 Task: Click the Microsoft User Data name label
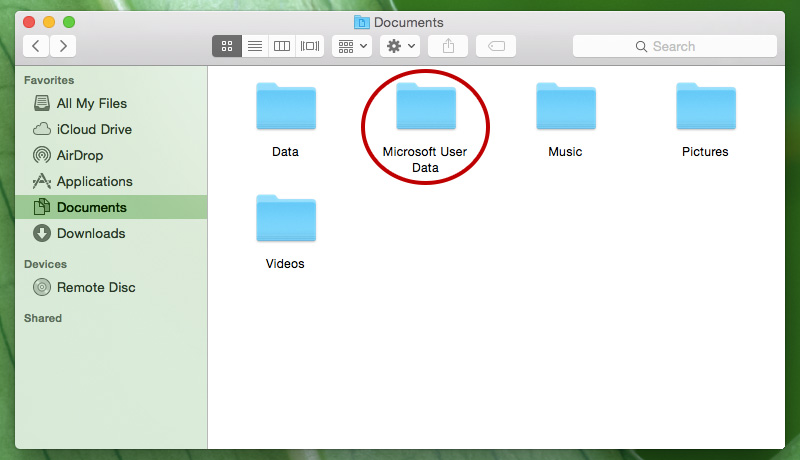pyautogui.click(x=425, y=160)
